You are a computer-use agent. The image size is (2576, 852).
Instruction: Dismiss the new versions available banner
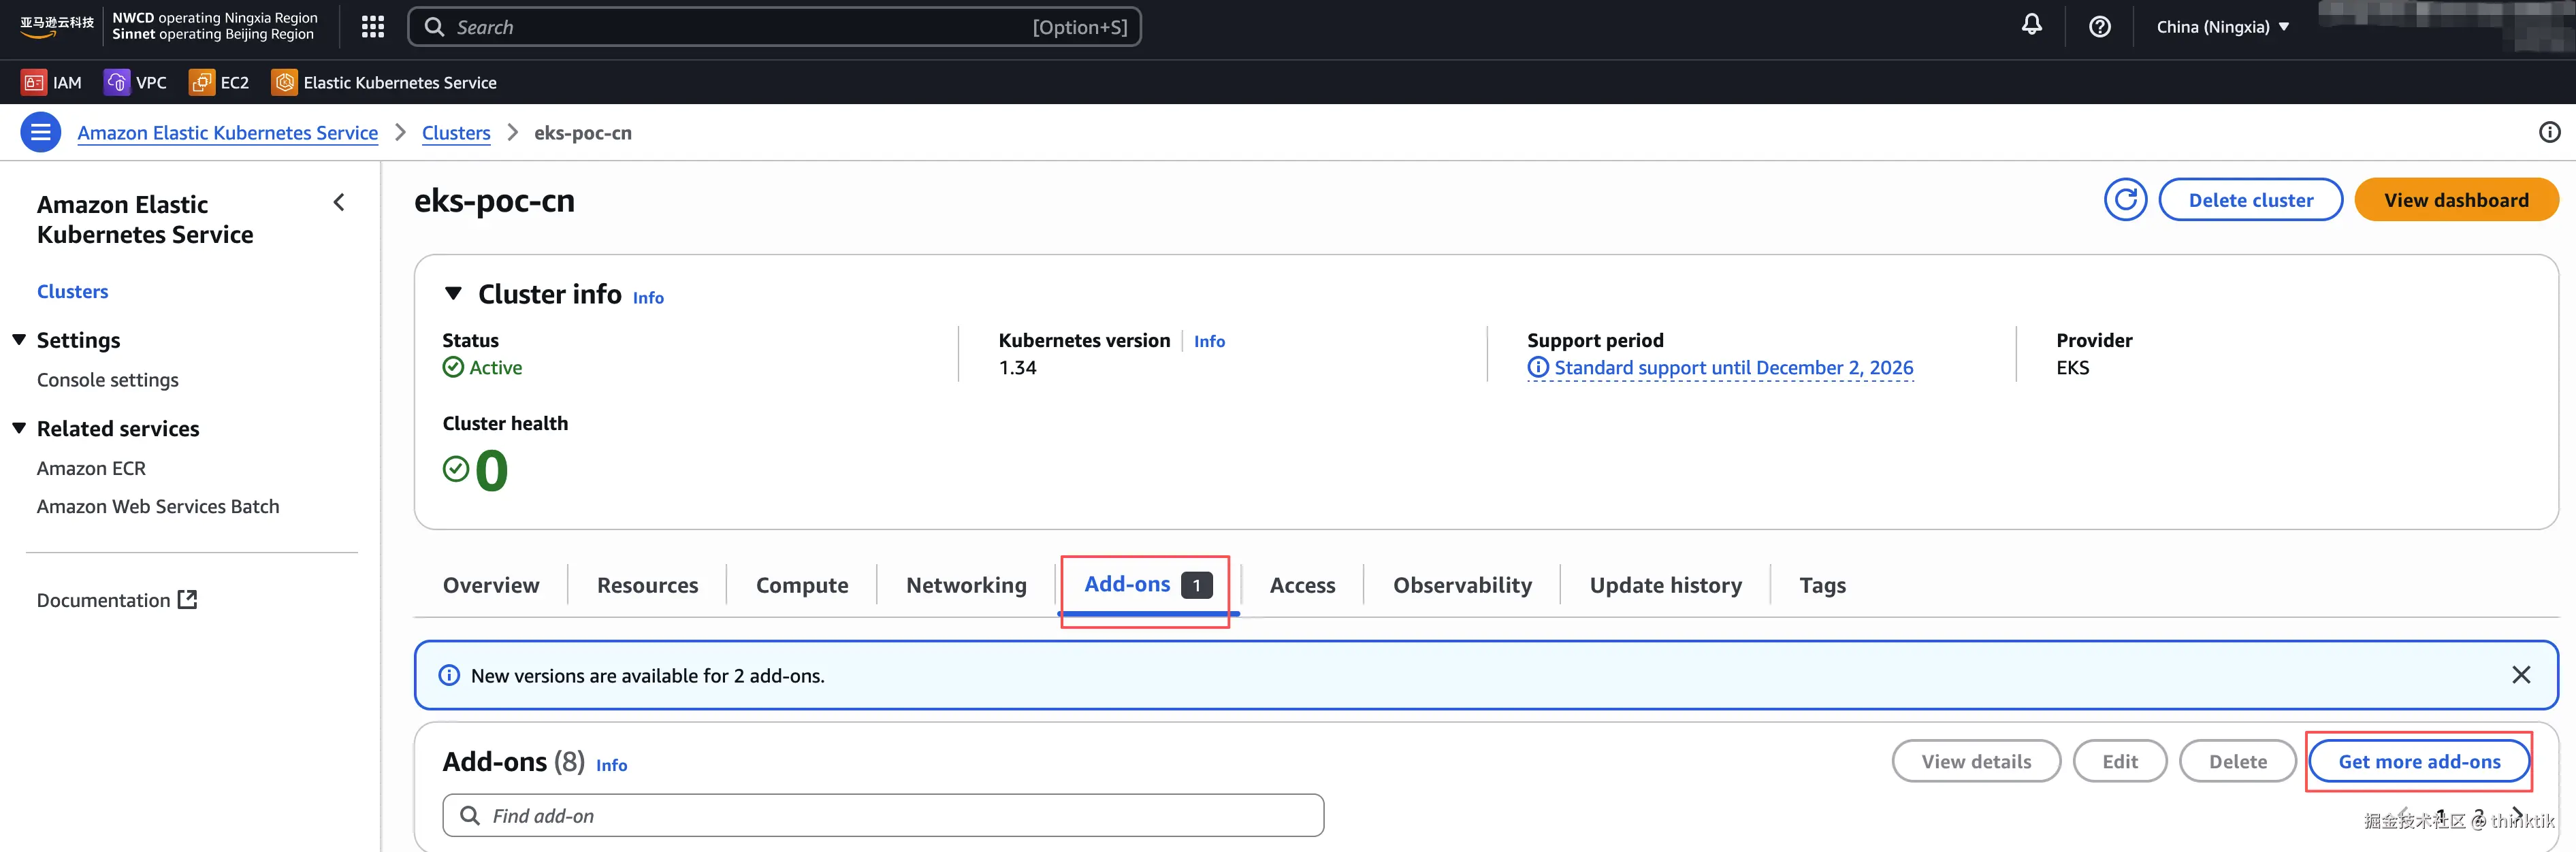coord(2520,675)
